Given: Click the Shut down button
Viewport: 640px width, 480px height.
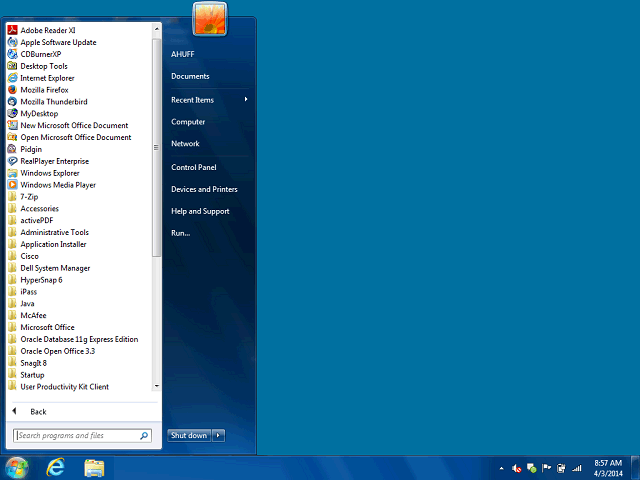Looking at the screenshot, I should point(189,436).
